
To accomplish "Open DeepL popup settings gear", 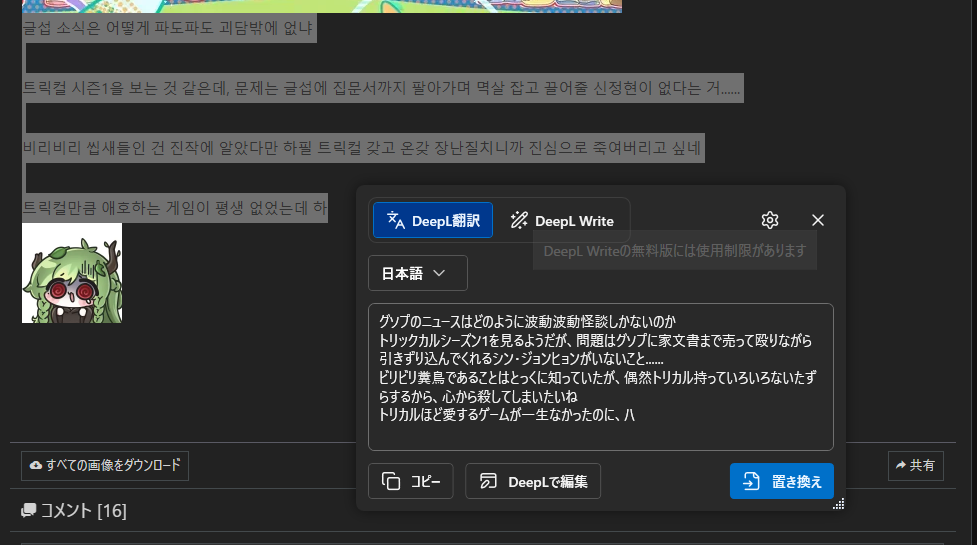I will point(769,220).
